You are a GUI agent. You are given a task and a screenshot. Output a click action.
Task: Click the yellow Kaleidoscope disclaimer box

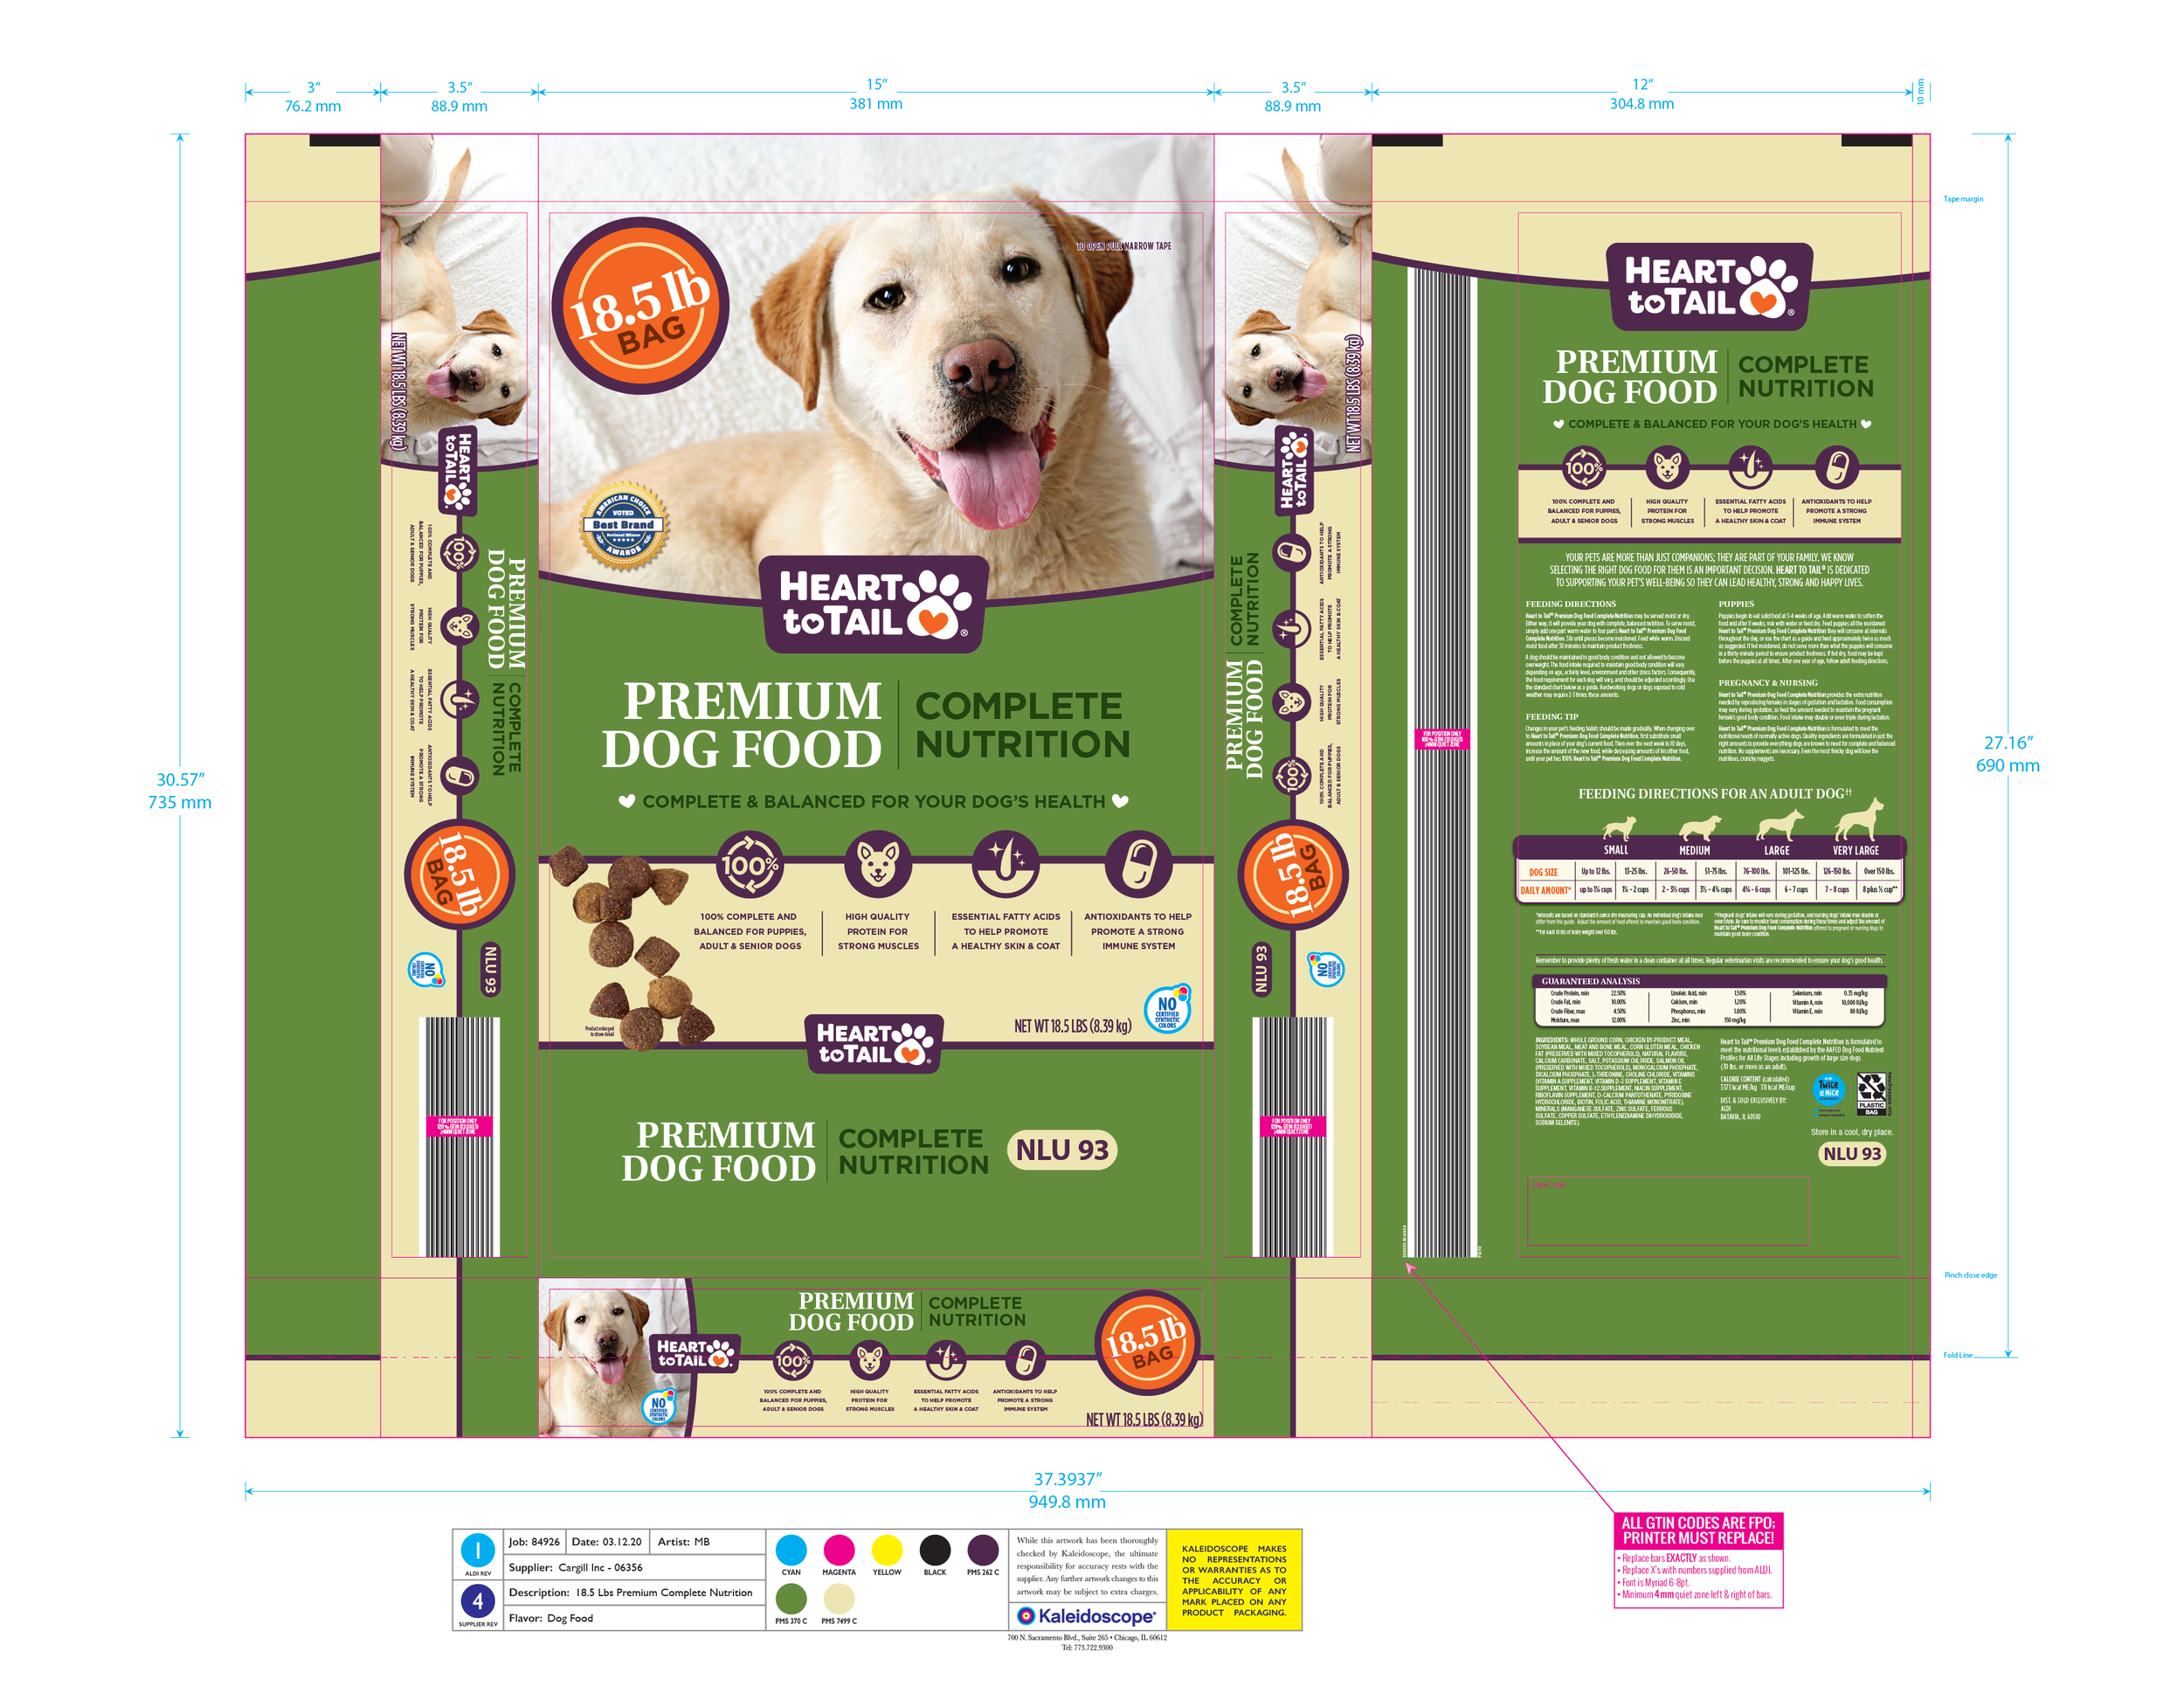click(1235, 1580)
